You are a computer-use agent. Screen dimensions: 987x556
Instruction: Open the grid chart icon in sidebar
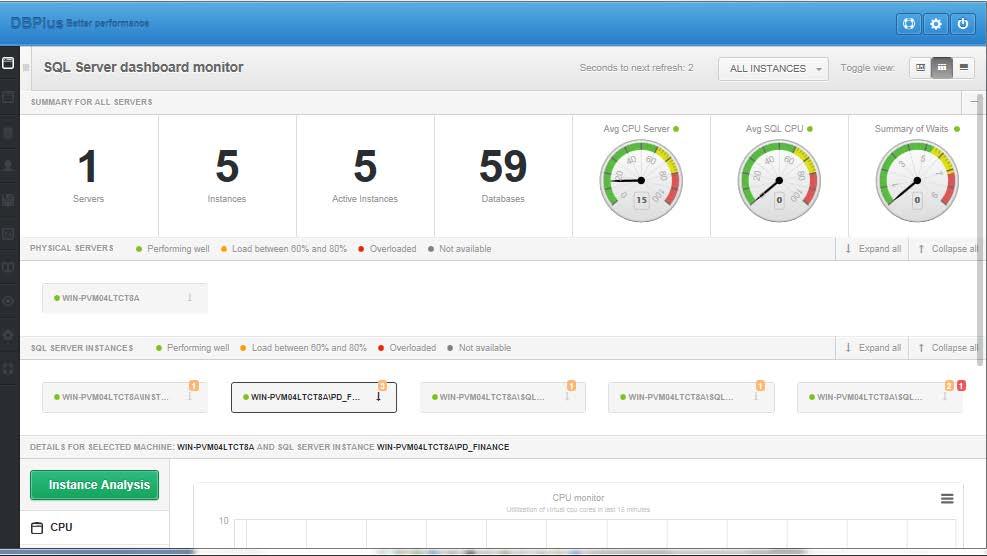click(x=8, y=200)
